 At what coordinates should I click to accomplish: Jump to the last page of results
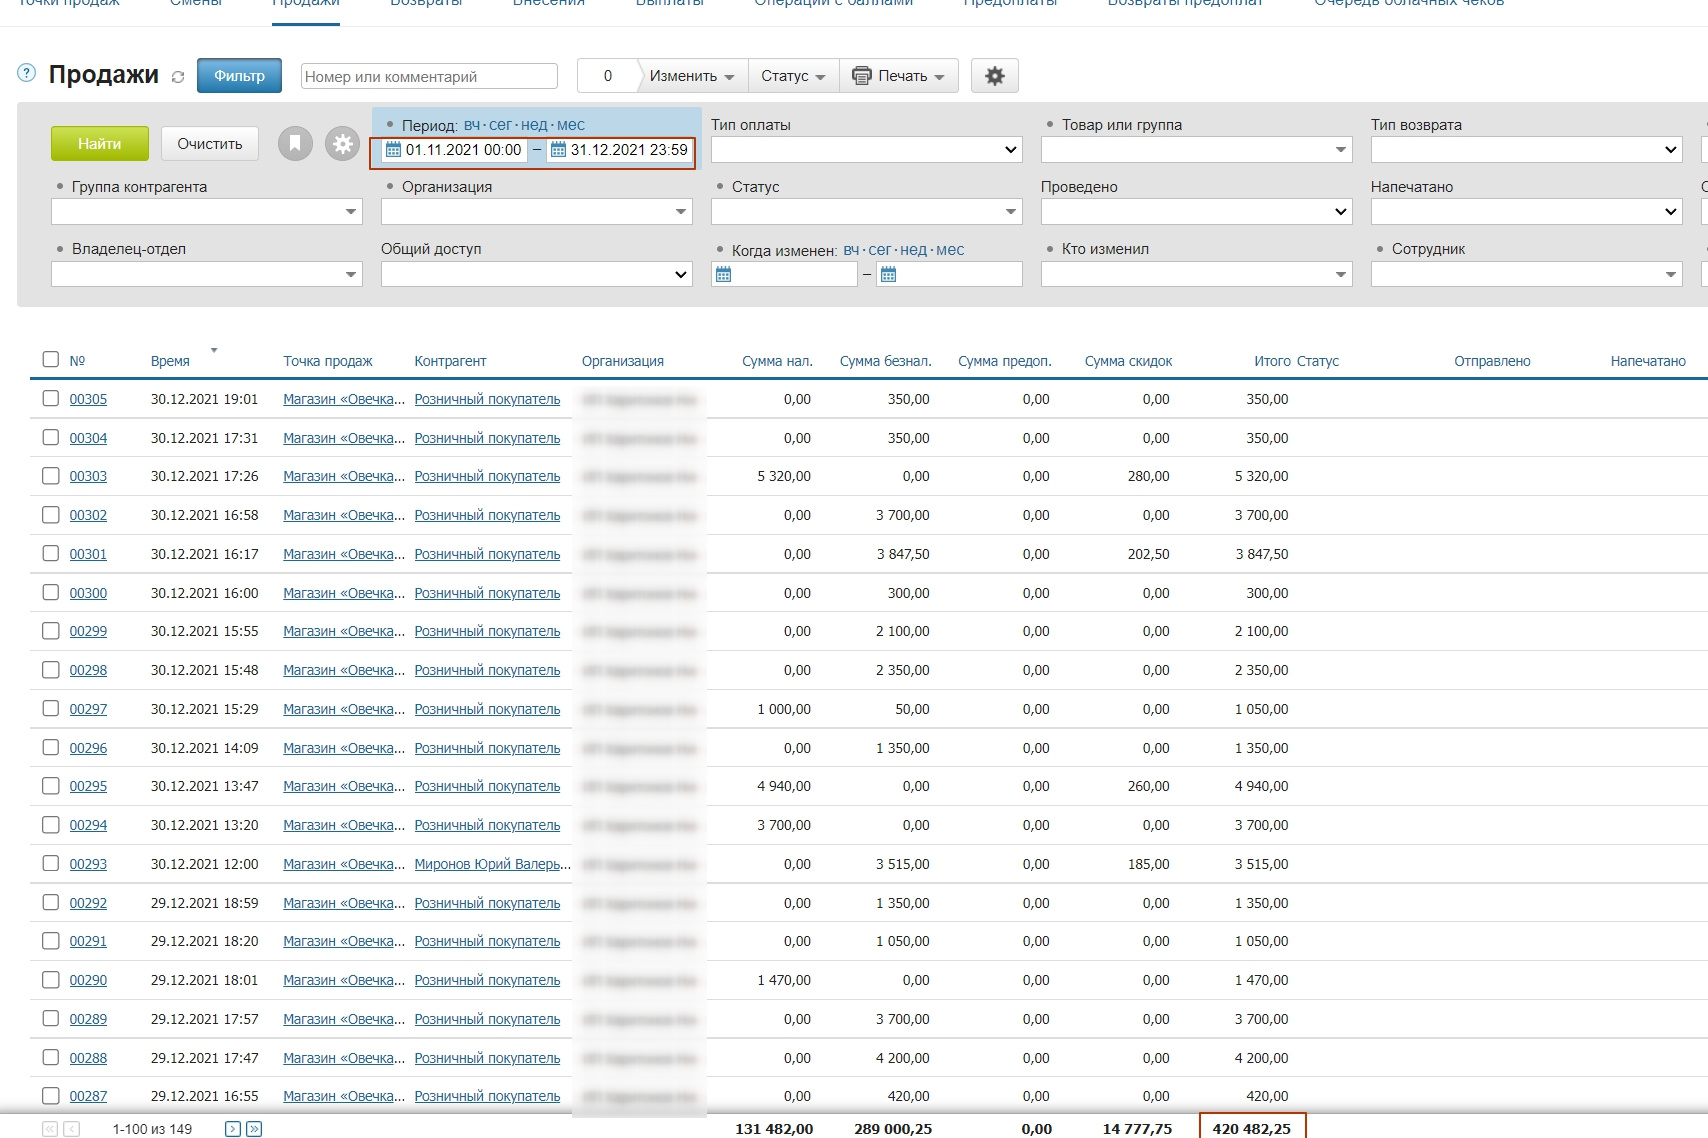pyautogui.click(x=254, y=1129)
